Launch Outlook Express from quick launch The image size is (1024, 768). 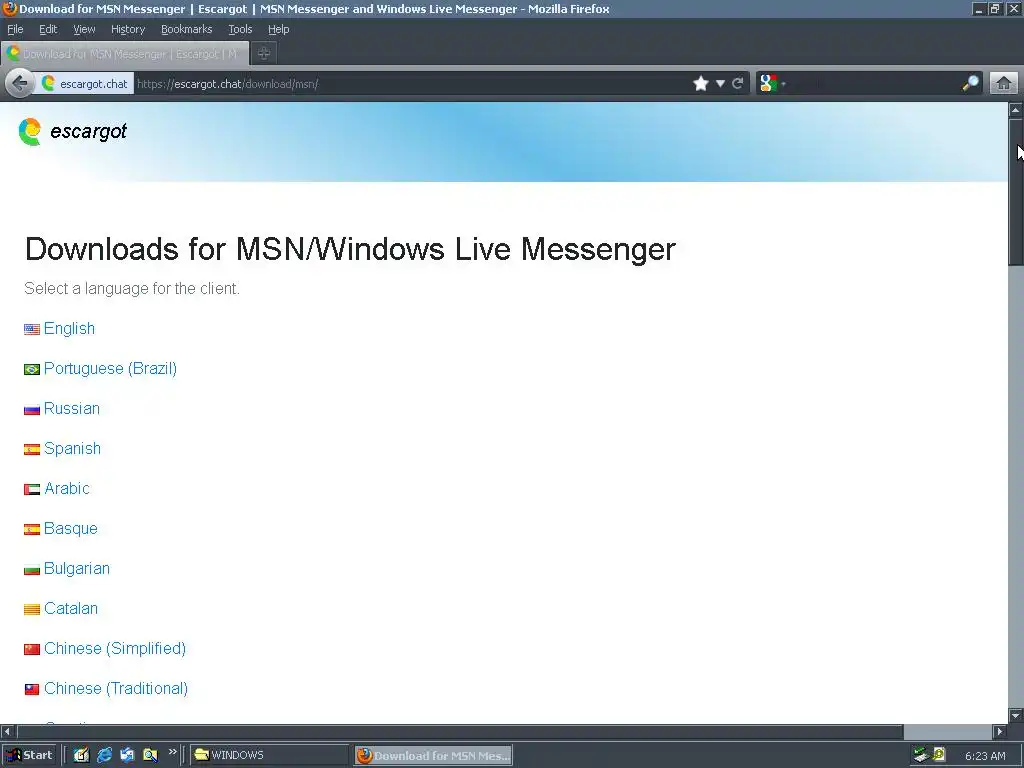127,755
